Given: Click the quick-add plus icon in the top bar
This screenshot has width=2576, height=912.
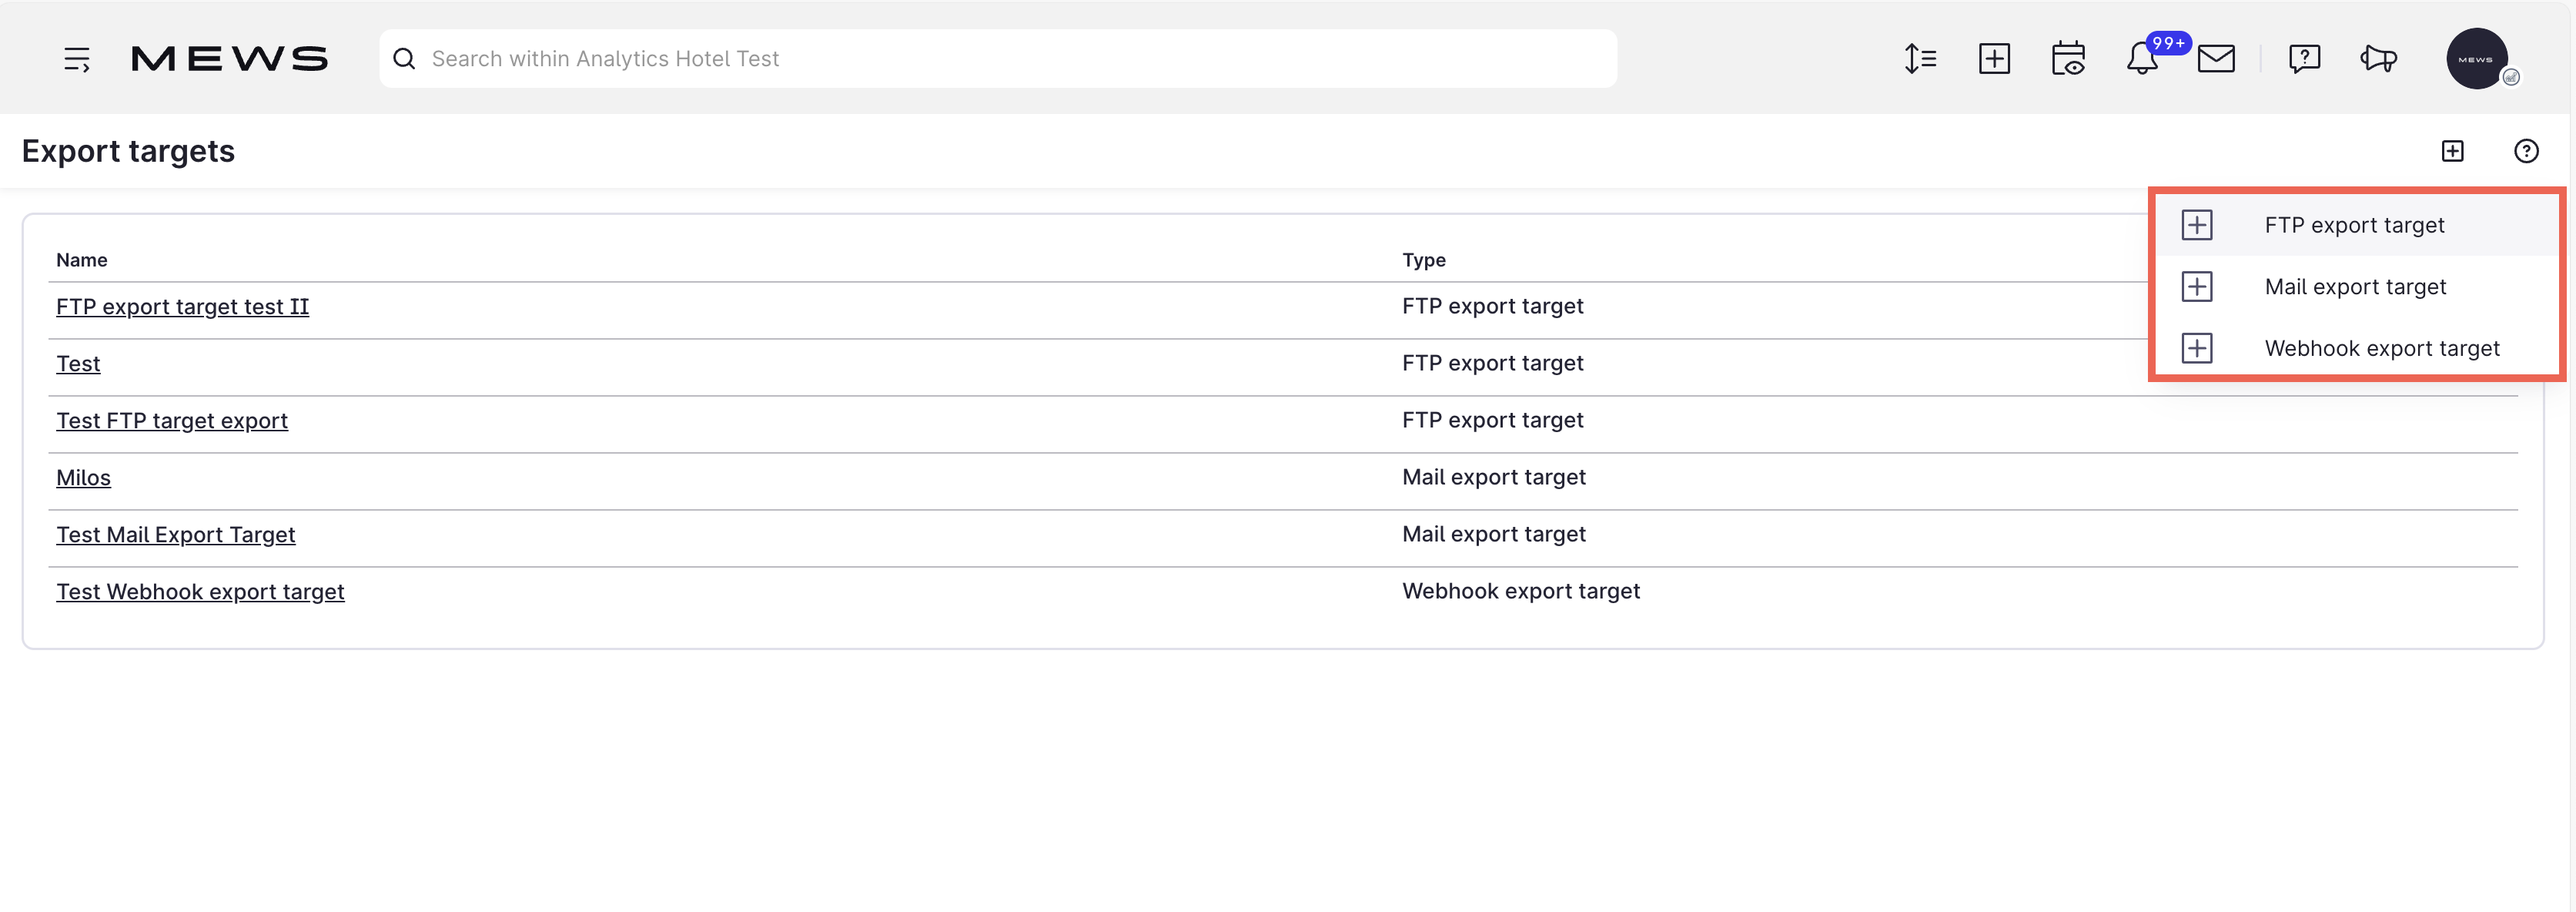Looking at the screenshot, I should point(1994,58).
